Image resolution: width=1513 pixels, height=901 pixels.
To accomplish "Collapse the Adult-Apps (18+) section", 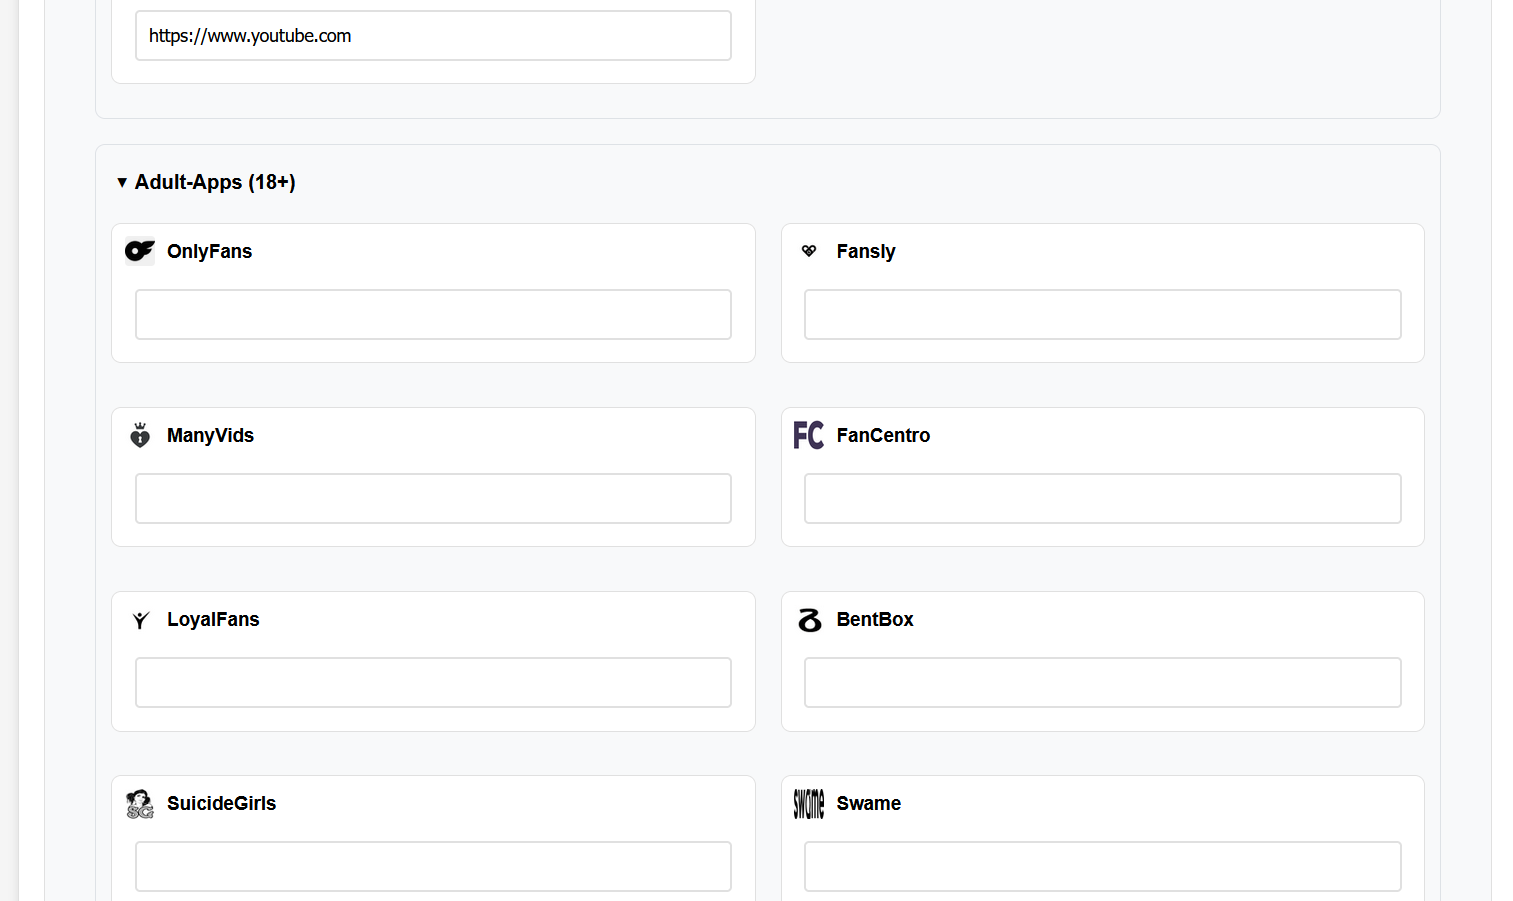I will [x=122, y=182].
